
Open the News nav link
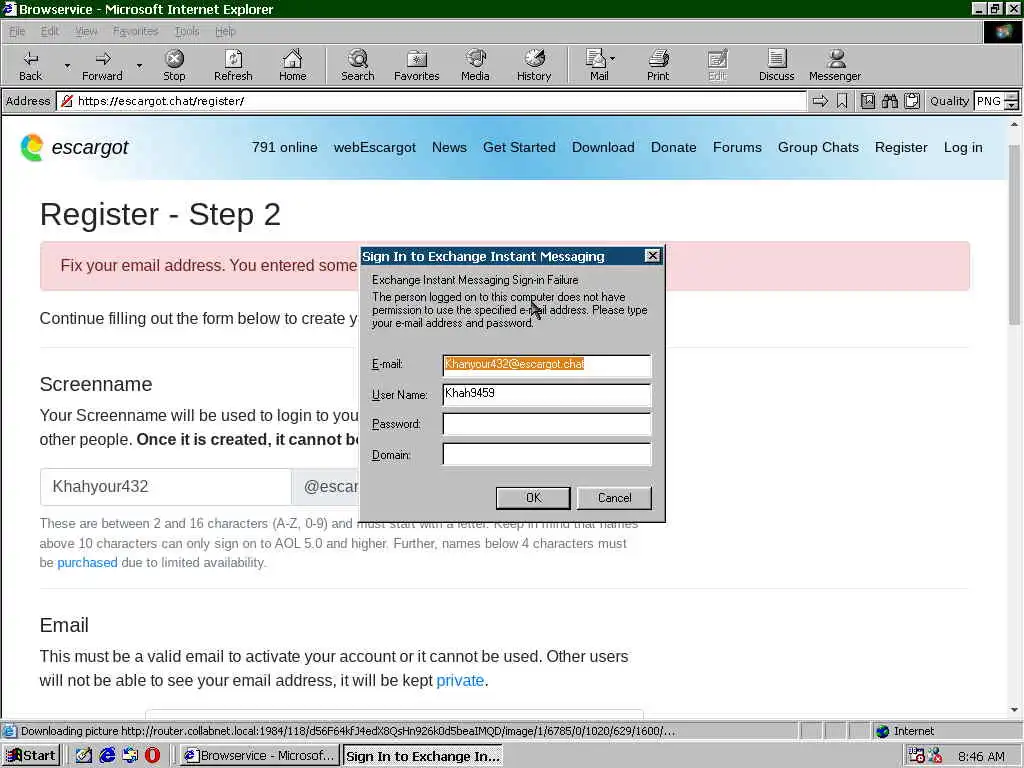pyautogui.click(x=449, y=148)
